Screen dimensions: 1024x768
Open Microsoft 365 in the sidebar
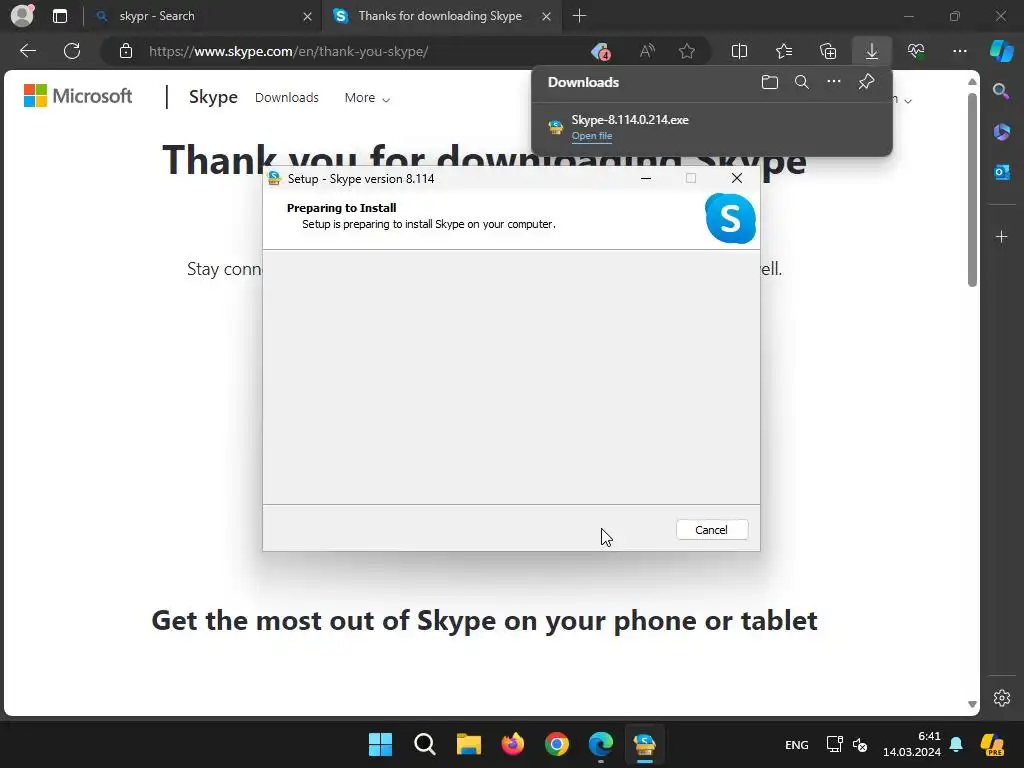click(1001, 132)
